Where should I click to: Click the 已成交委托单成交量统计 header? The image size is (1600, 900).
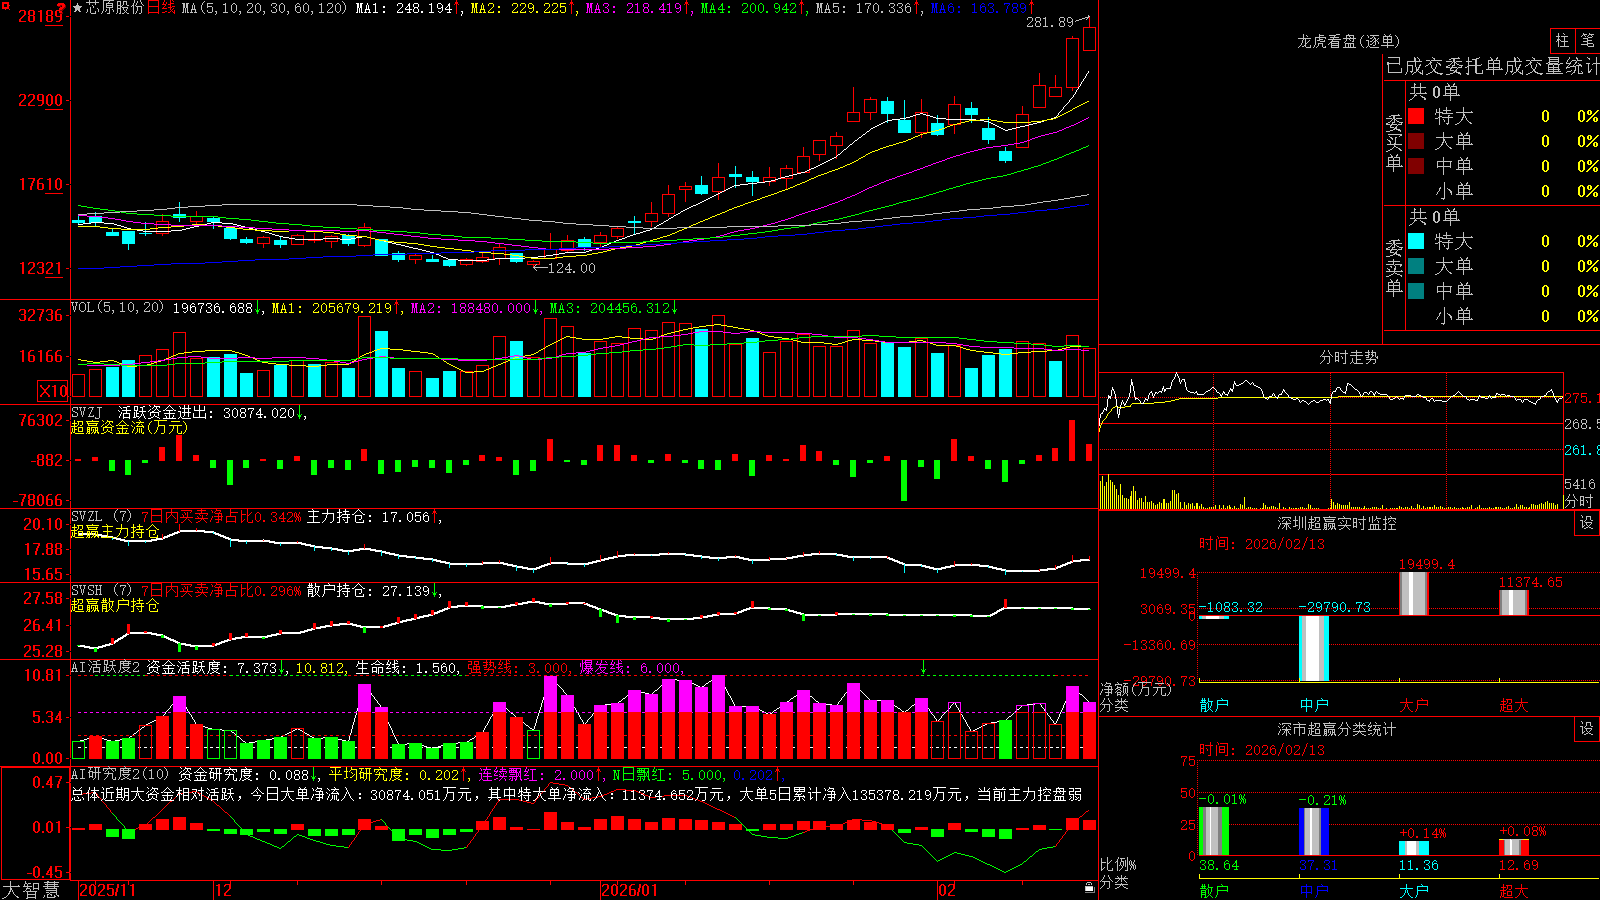1492,66
